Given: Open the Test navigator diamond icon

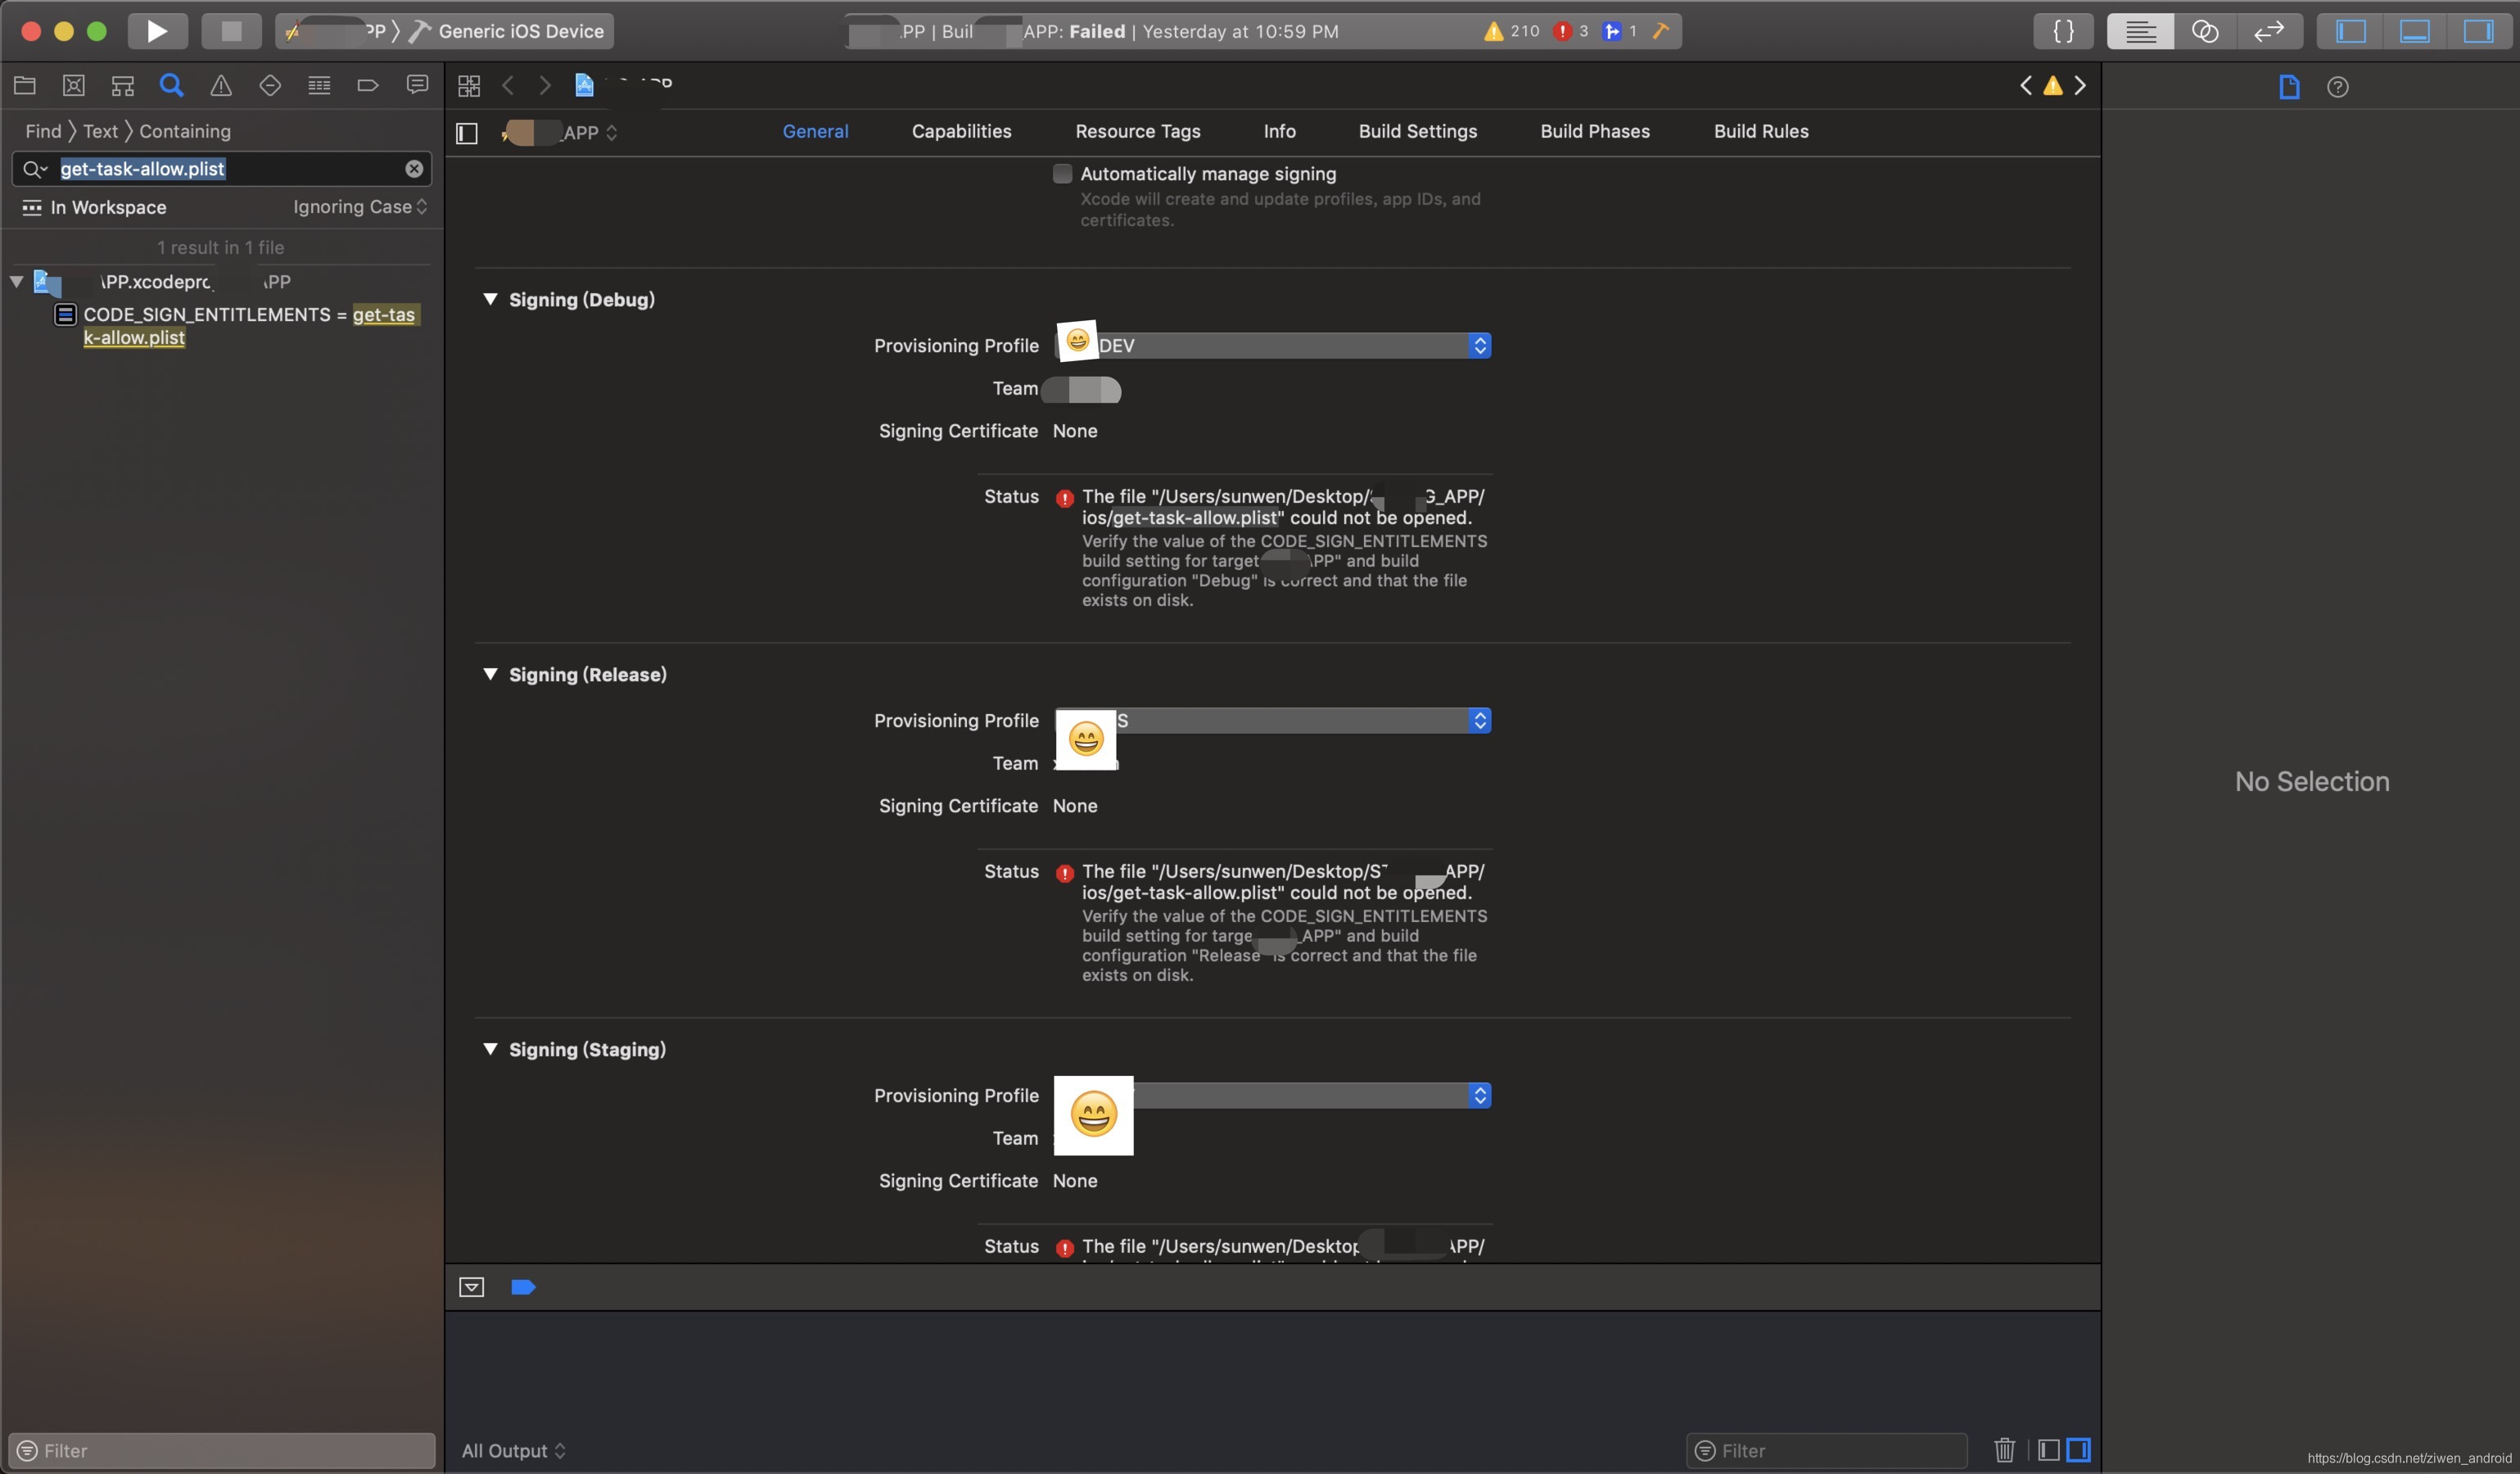Looking at the screenshot, I should (270, 85).
